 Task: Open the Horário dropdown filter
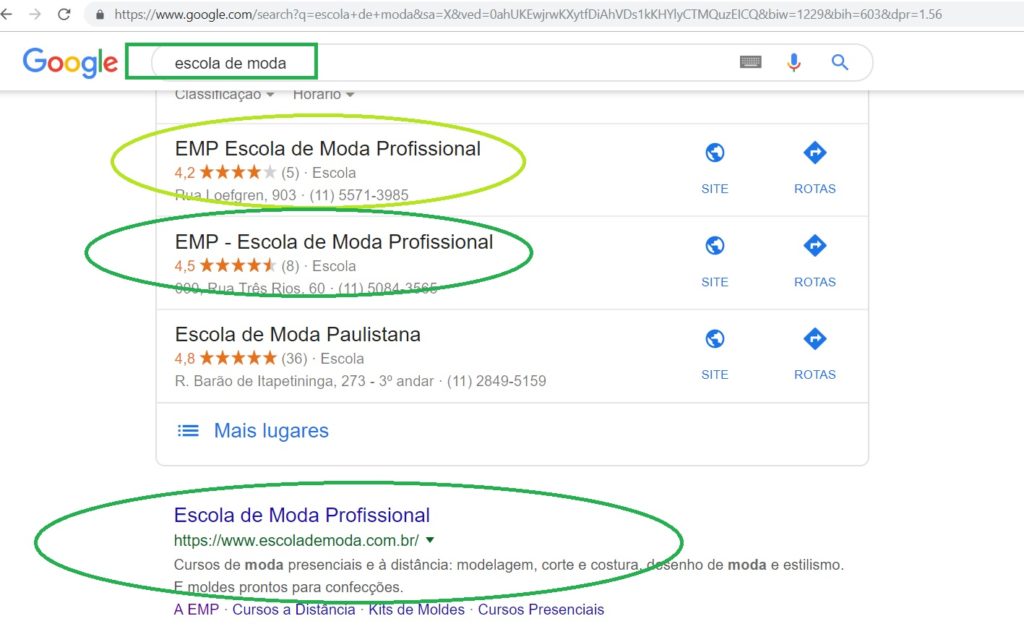(x=323, y=94)
